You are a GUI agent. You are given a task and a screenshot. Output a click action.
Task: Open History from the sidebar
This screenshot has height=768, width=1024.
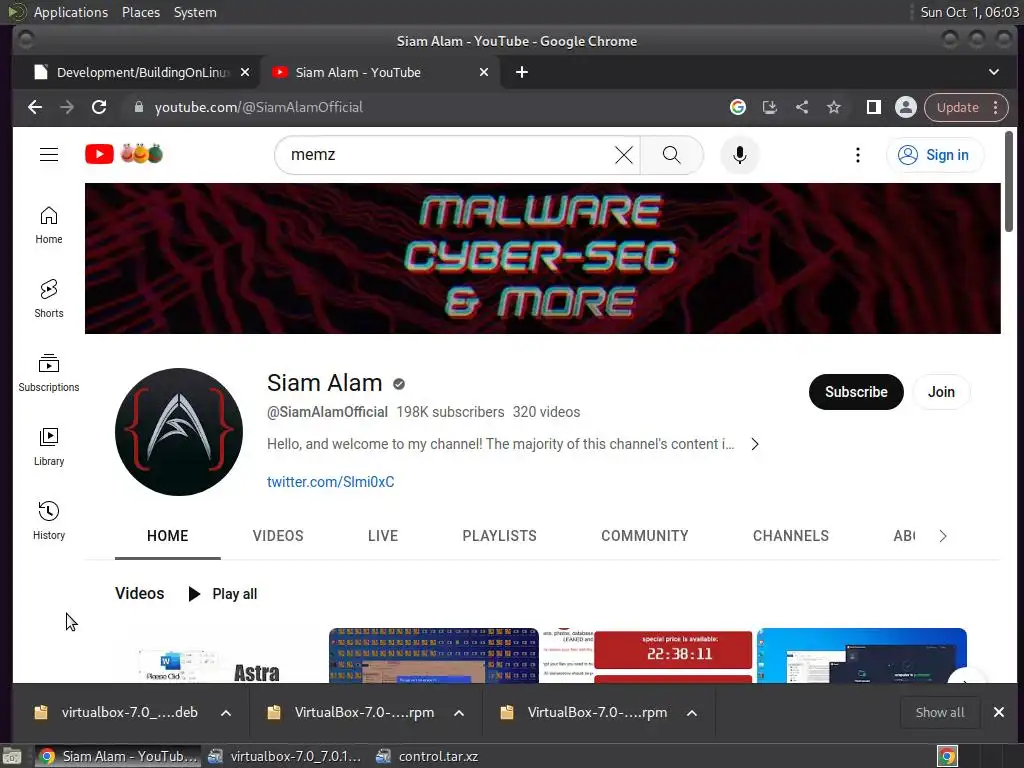[49, 520]
